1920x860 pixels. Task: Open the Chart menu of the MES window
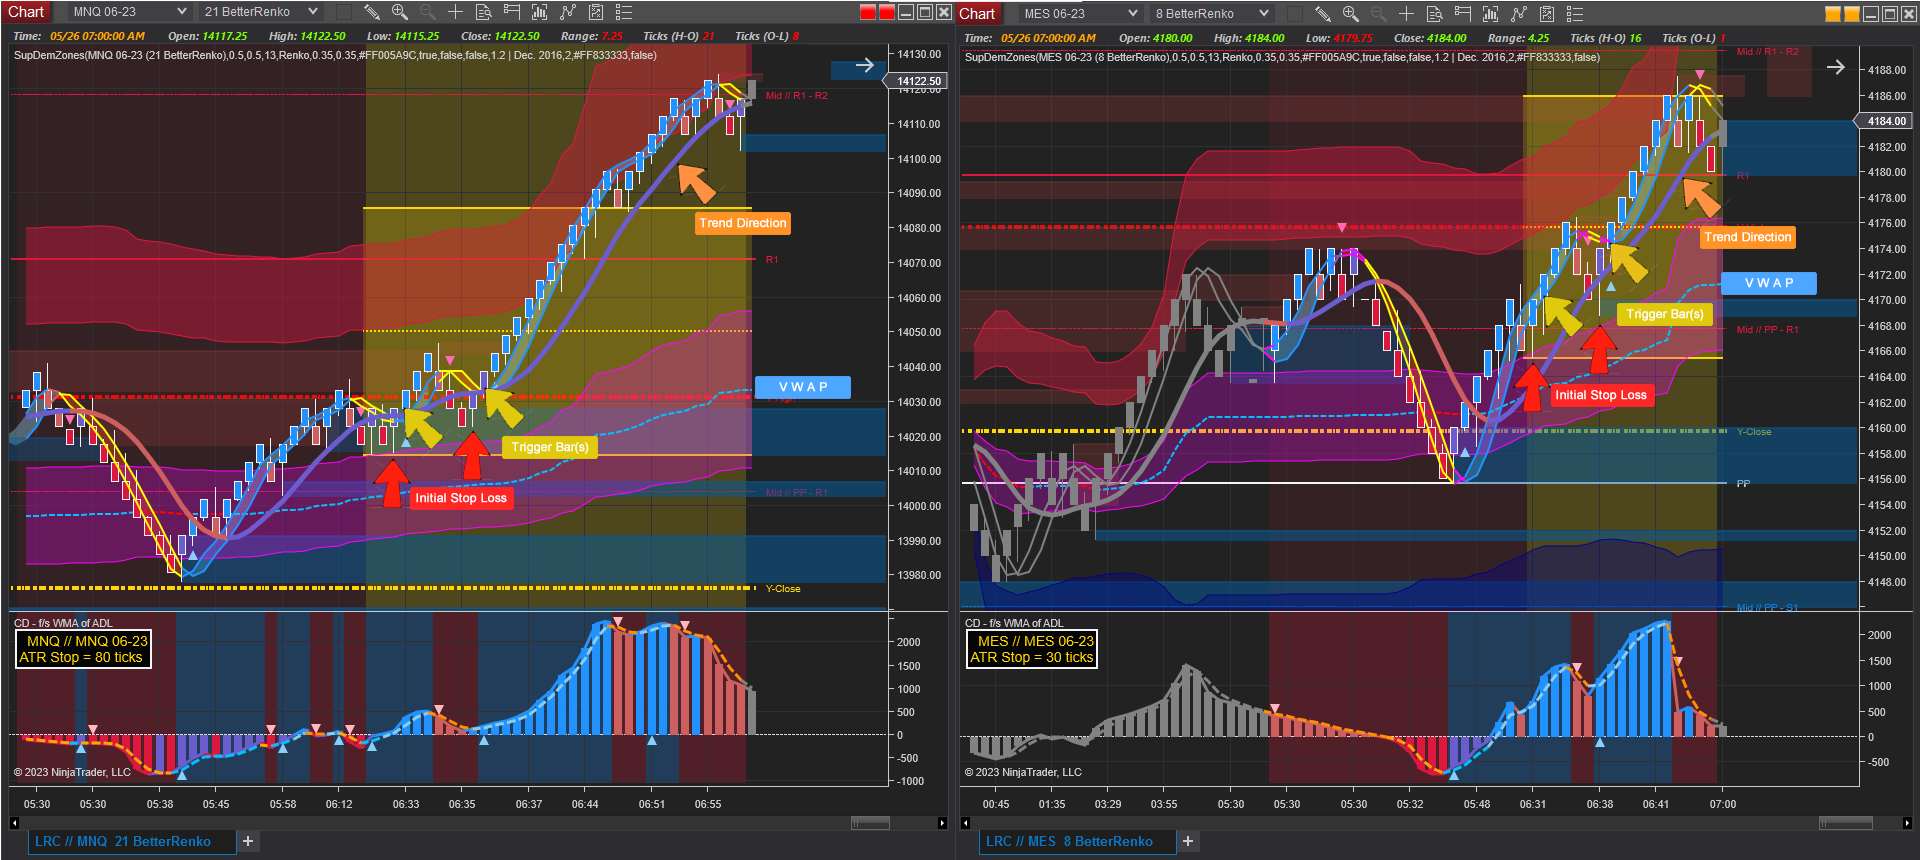[977, 14]
